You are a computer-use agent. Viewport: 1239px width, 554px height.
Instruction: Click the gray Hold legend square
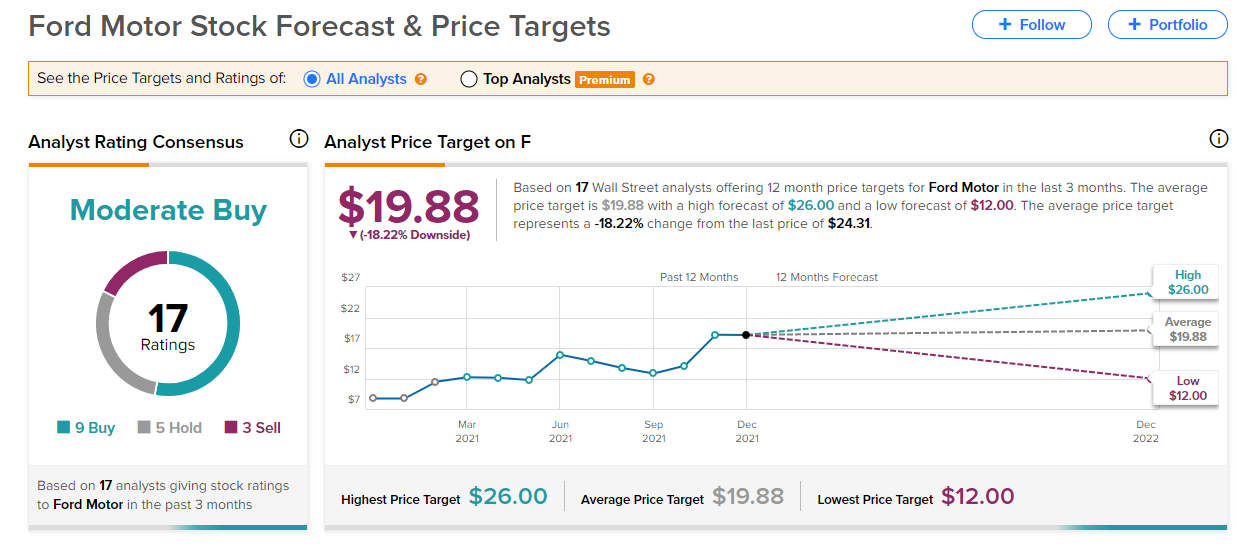(x=144, y=428)
